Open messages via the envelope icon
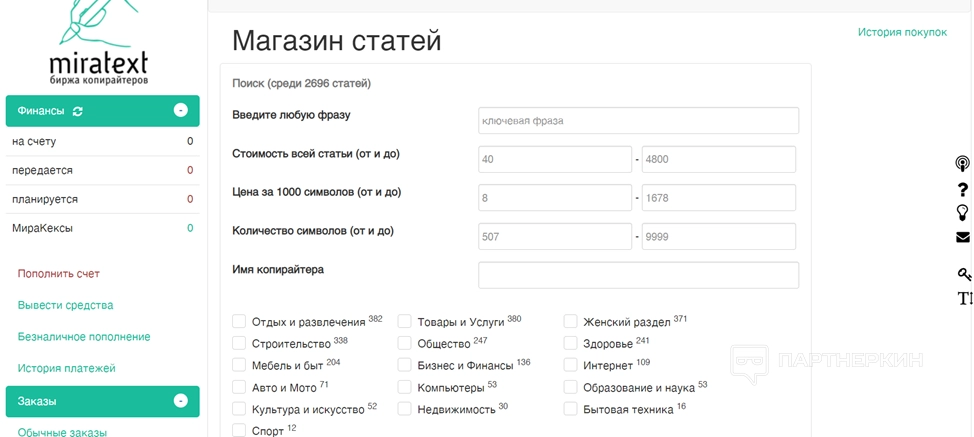Screen dimensions: 974x437 click(962, 237)
